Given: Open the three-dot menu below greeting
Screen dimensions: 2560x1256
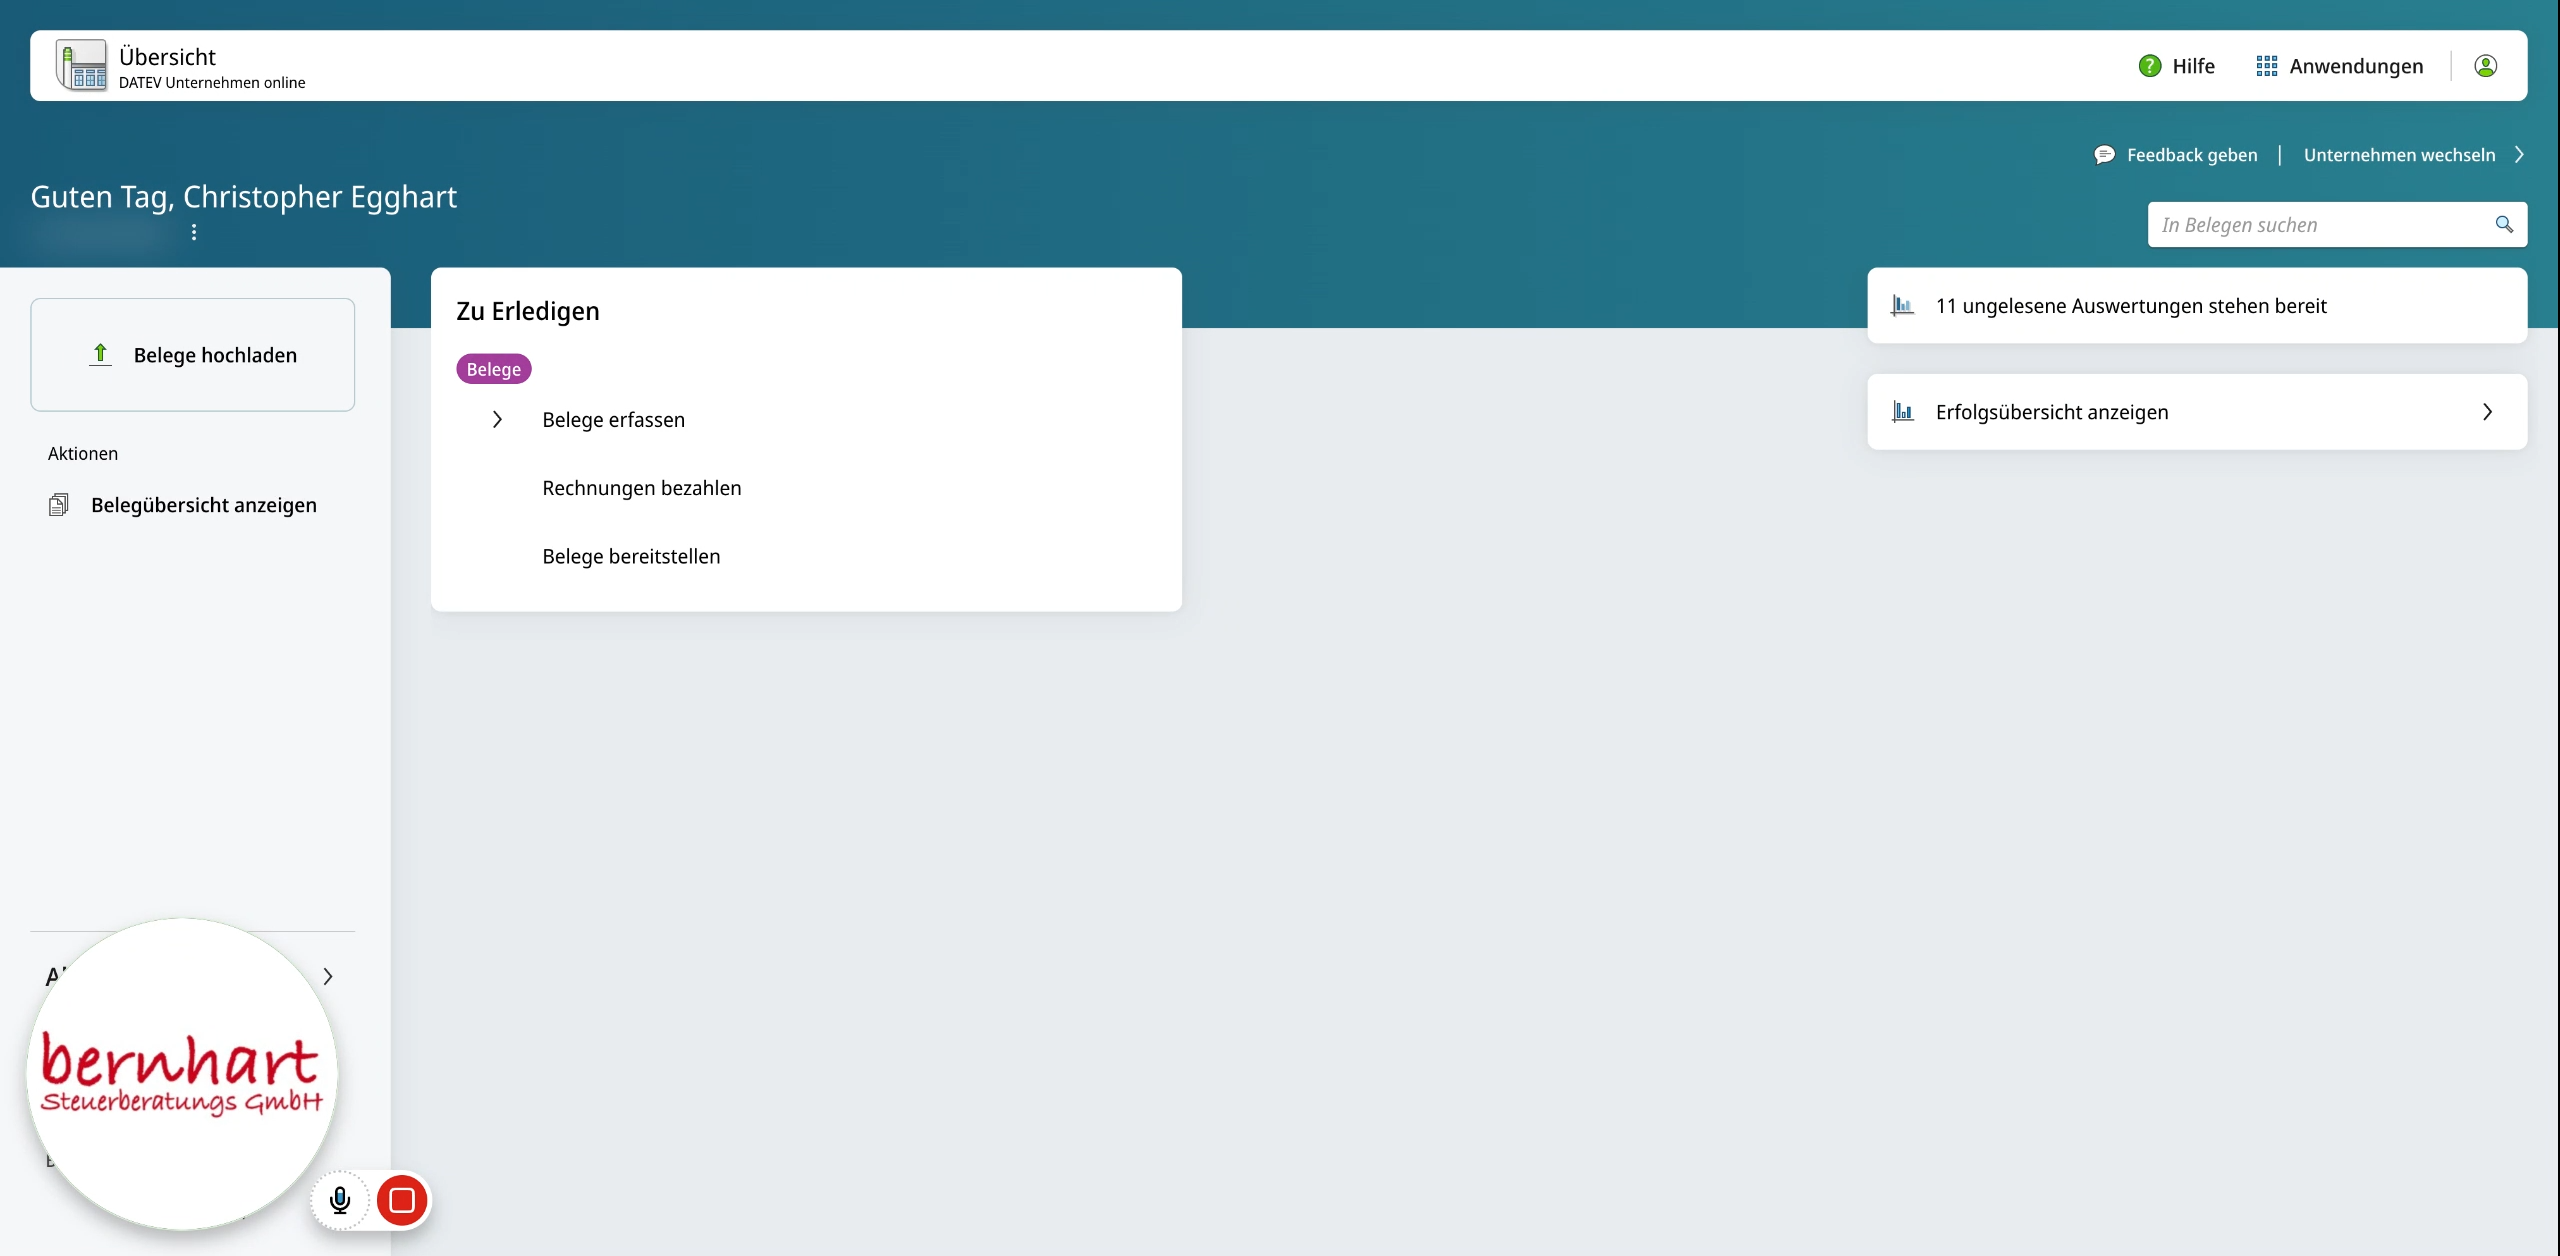Looking at the screenshot, I should pos(194,232).
